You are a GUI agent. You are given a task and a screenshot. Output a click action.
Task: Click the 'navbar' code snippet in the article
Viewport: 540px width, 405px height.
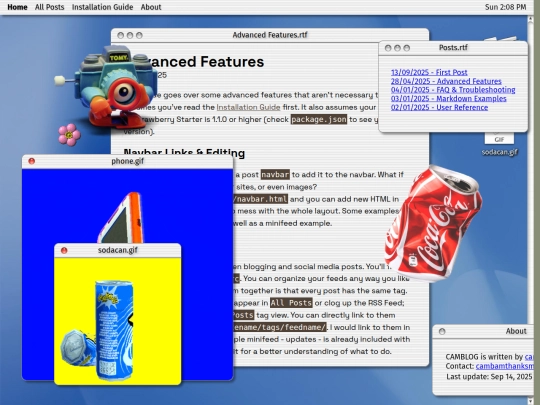tap(275, 175)
